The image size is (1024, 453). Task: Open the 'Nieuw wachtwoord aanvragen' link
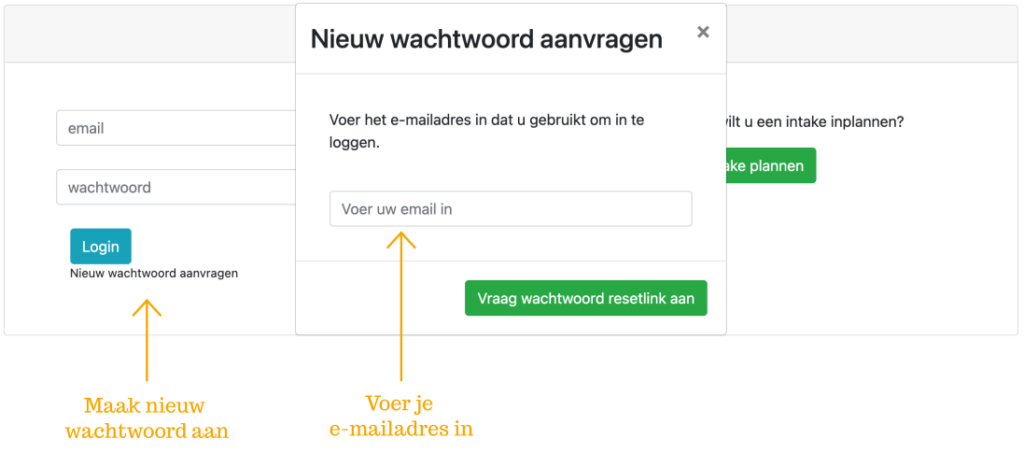click(154, 273)
